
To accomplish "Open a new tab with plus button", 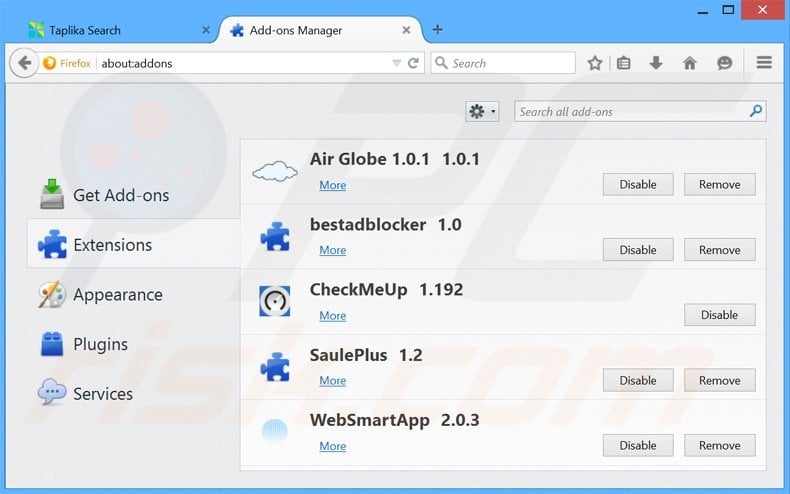I will coord(437,30).
